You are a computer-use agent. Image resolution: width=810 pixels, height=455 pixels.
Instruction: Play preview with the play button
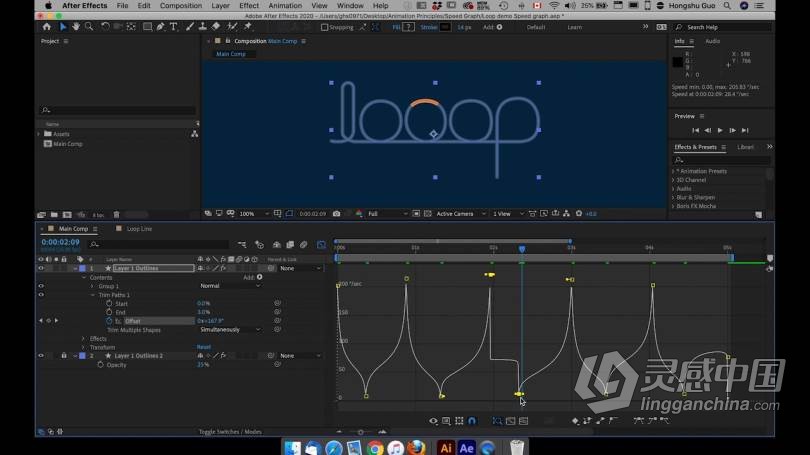point(720,131)
